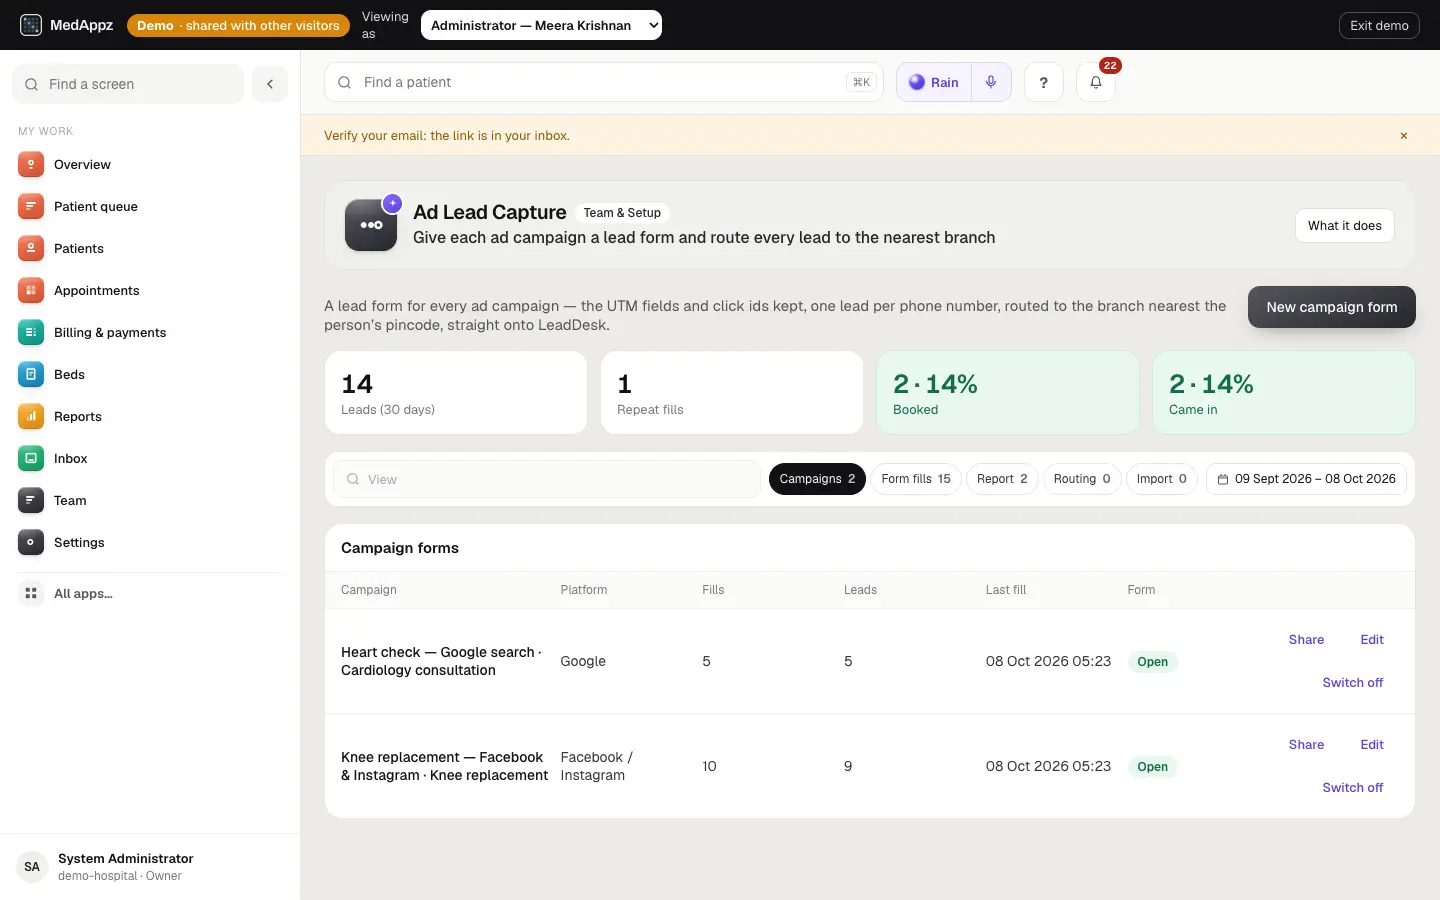Screen dimensions: 1440x900
Task: Open the Team screen
Action: (150, 501)
